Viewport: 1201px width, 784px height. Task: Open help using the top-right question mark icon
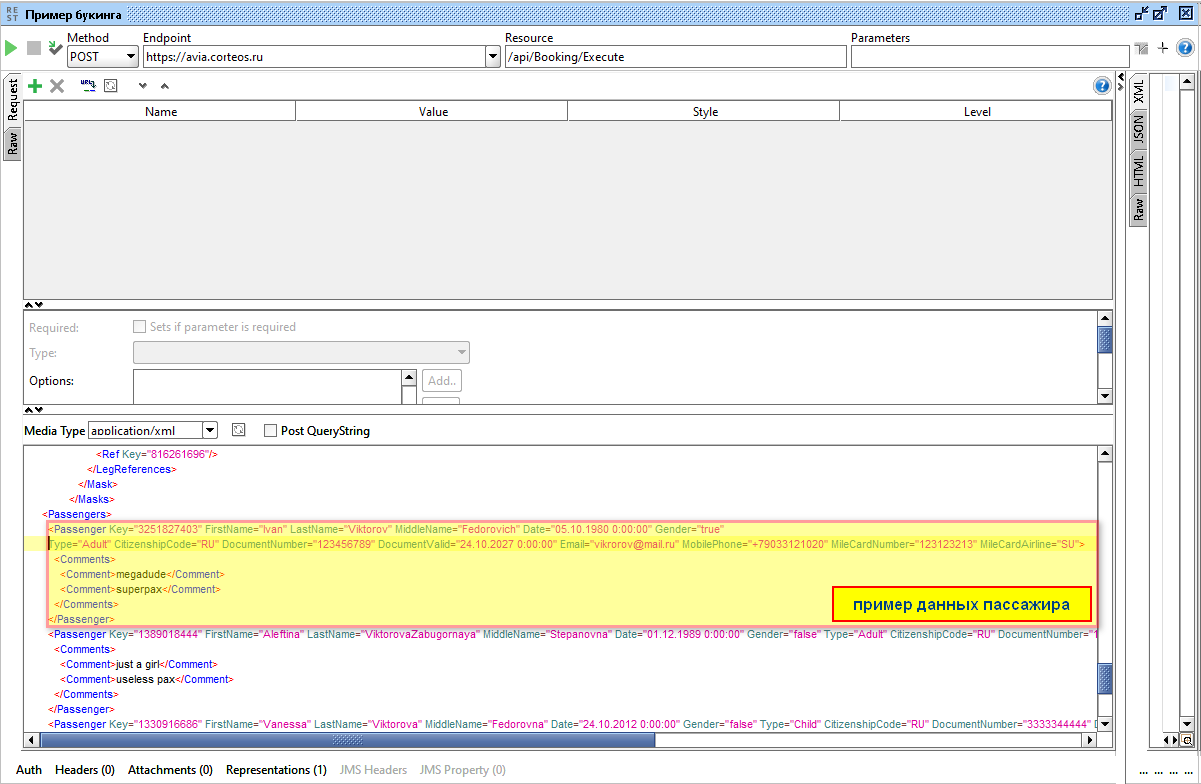coord(1185,48)
